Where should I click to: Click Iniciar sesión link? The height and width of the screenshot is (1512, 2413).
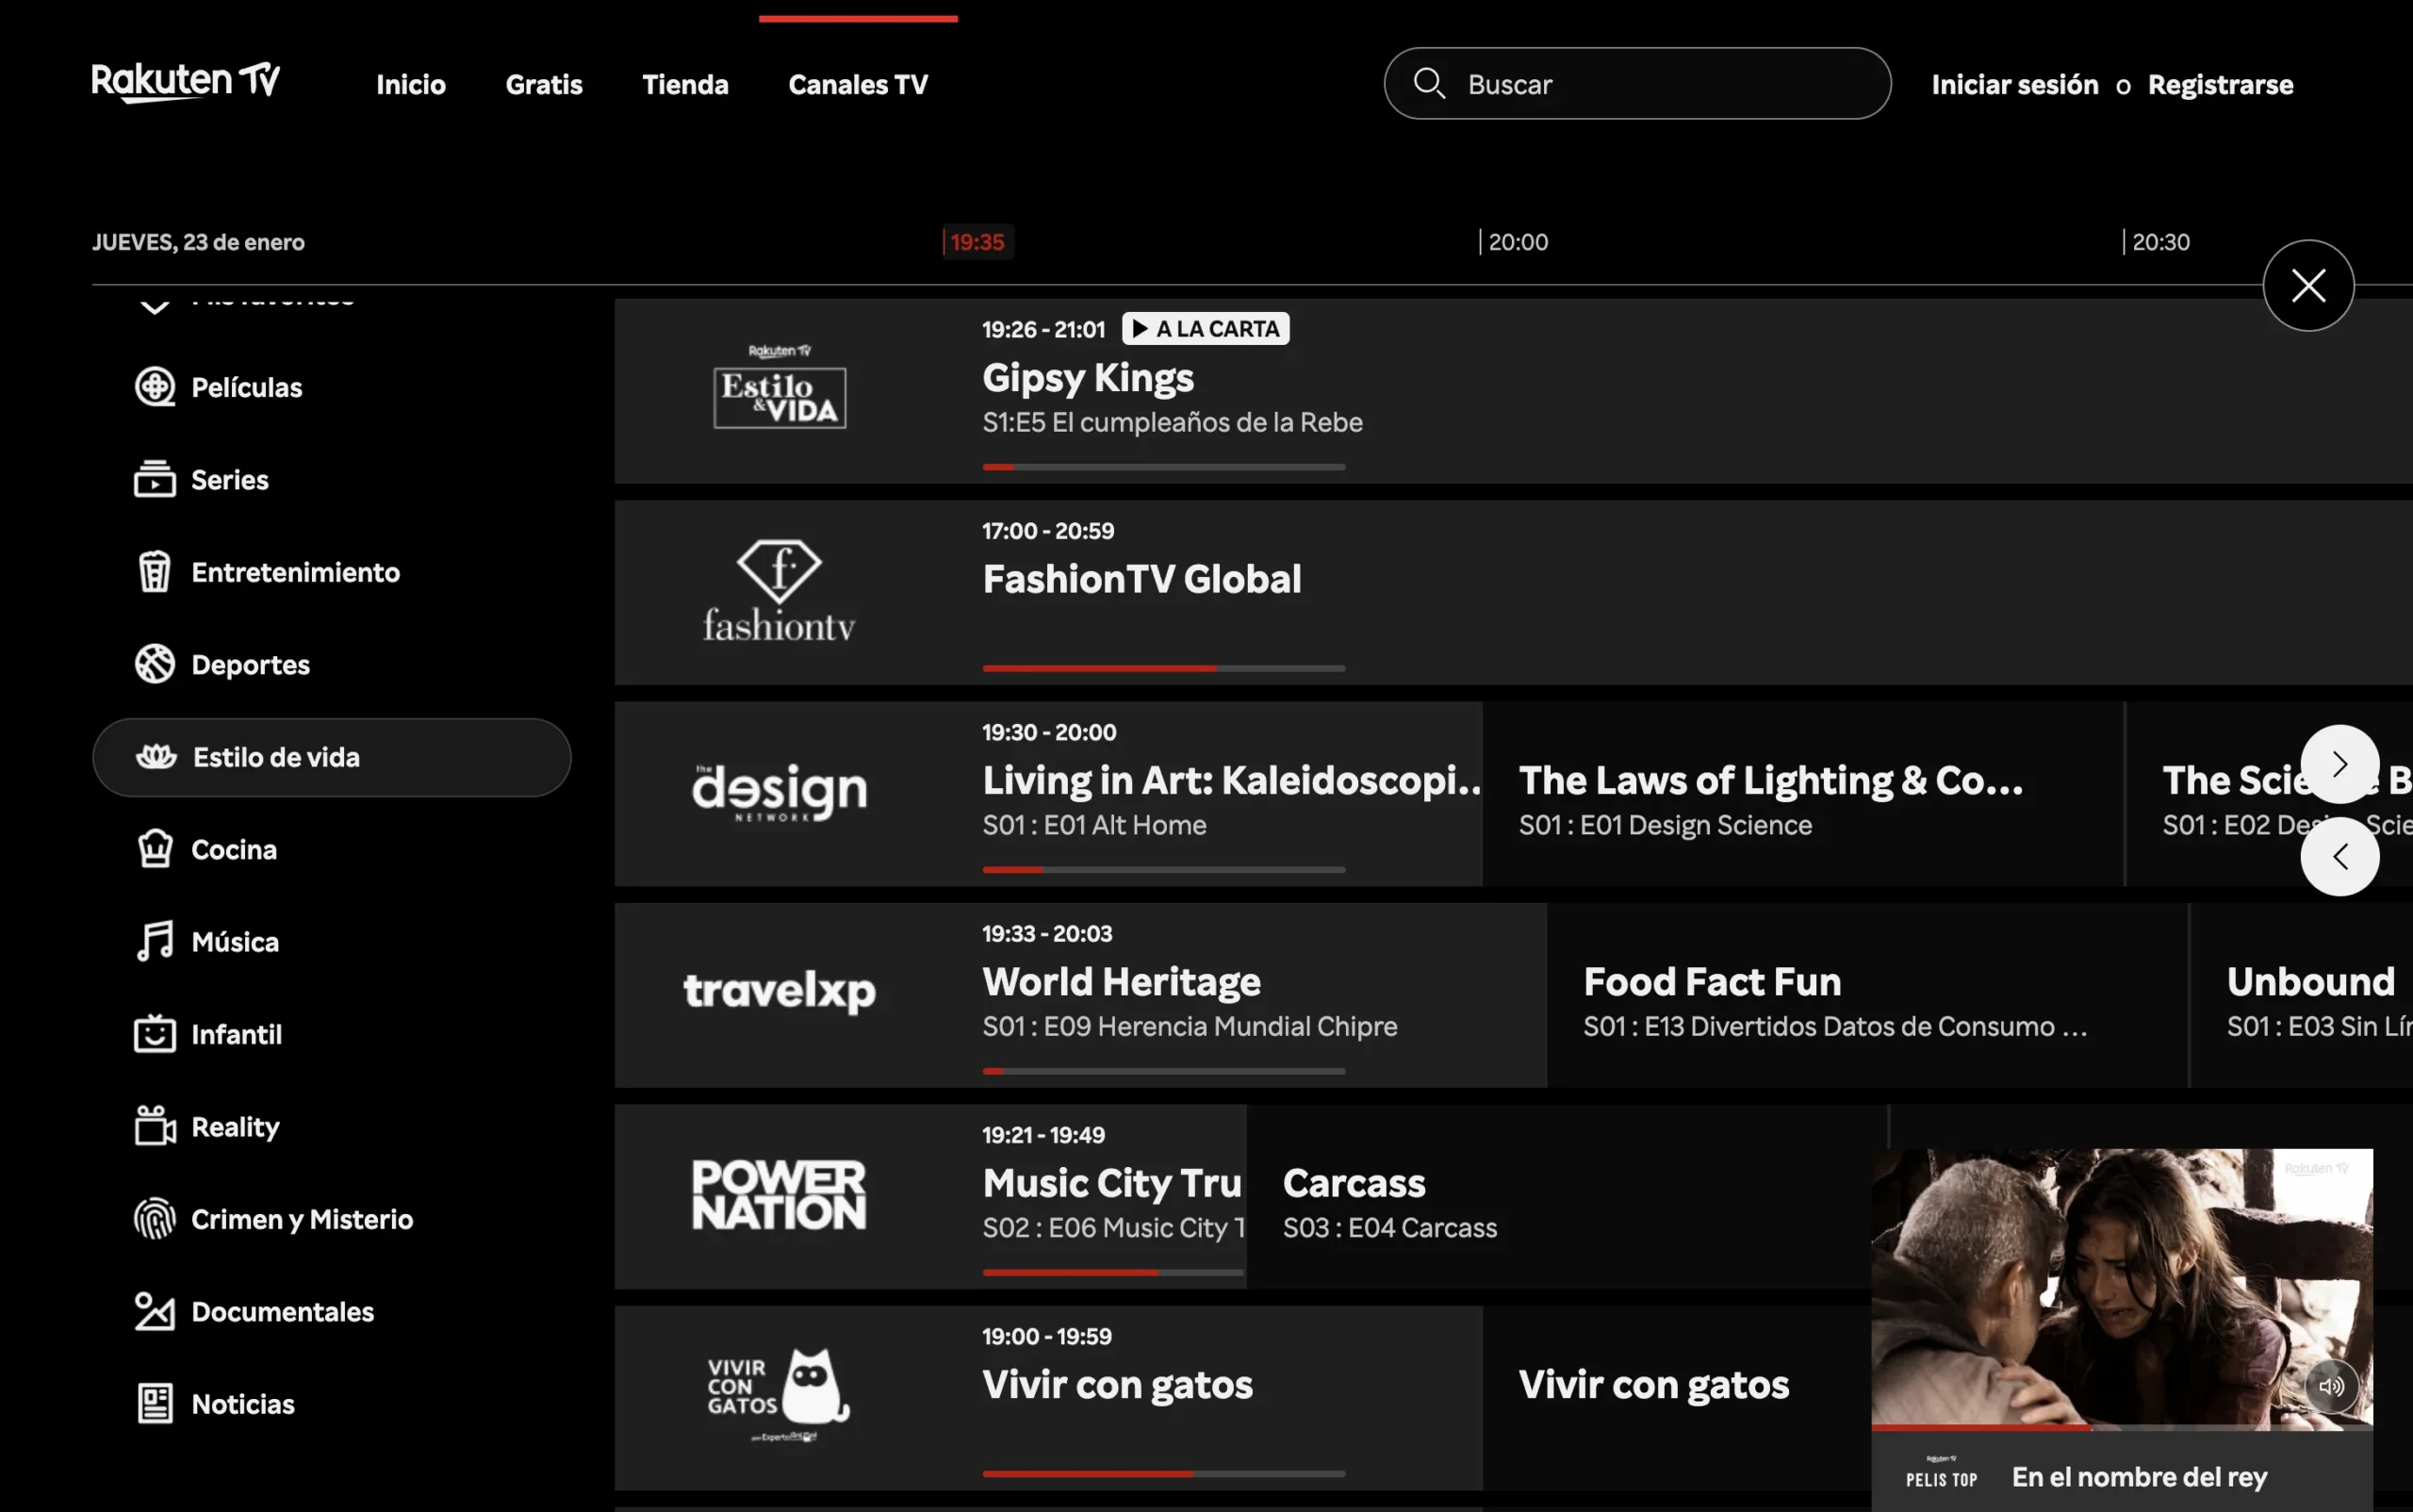tap(2014, 84)
